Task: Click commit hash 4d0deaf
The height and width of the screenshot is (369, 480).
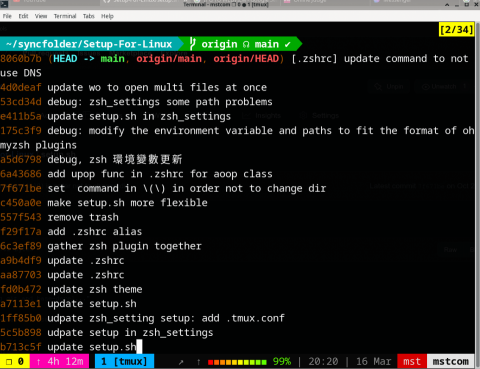Action: [21, 87]
